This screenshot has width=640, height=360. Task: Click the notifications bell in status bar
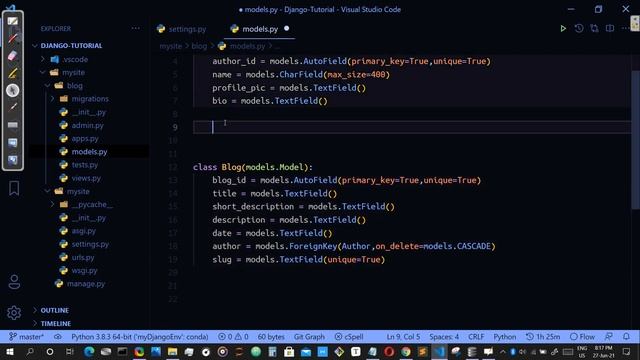[x=626, y=337]
